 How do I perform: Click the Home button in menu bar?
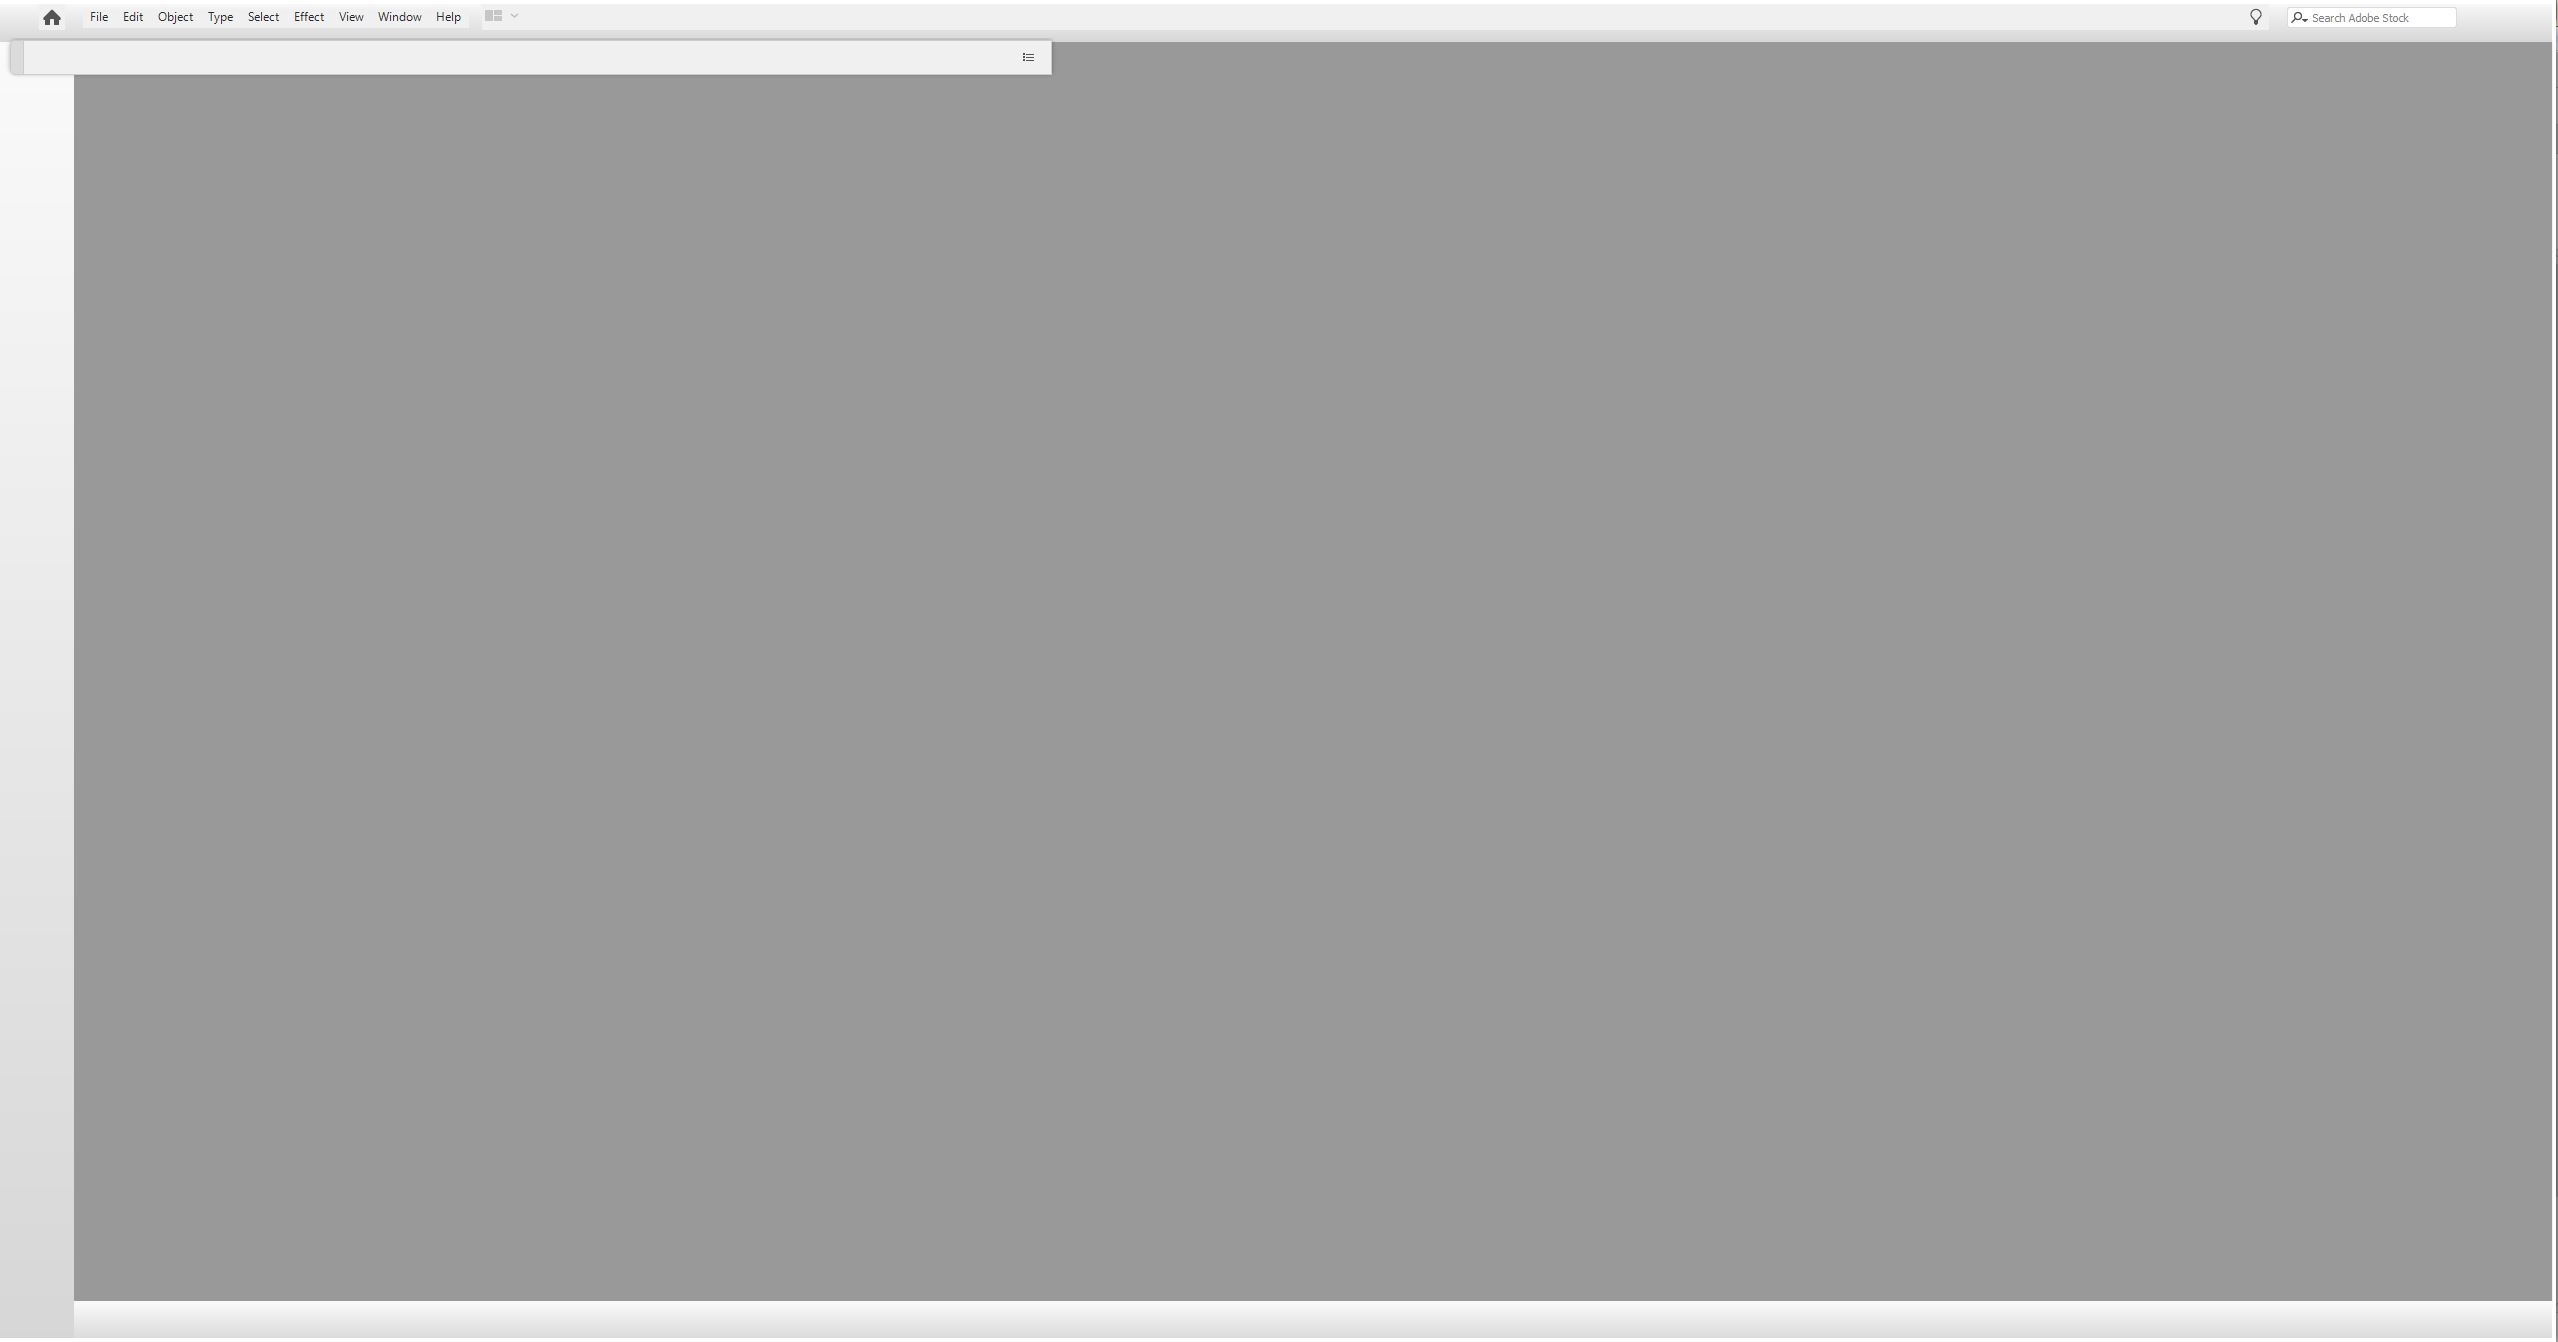(47, 17)
